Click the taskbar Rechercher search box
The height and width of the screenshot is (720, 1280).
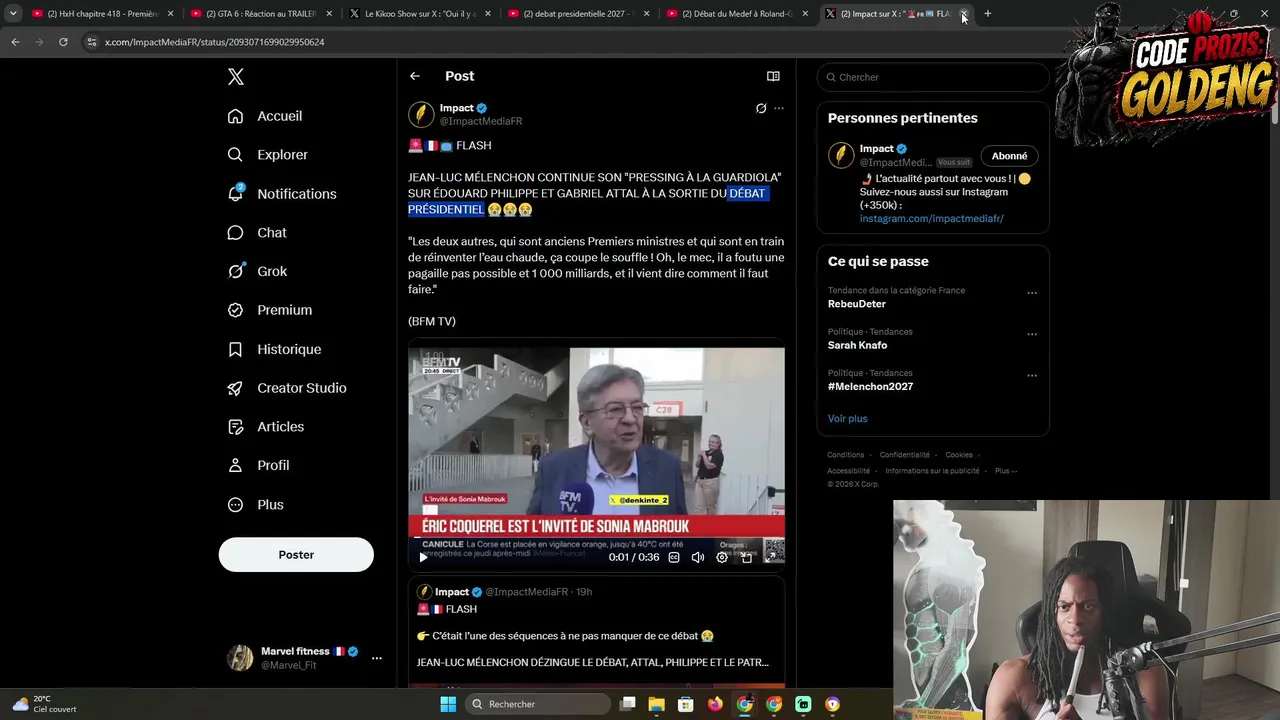[538, 704]
